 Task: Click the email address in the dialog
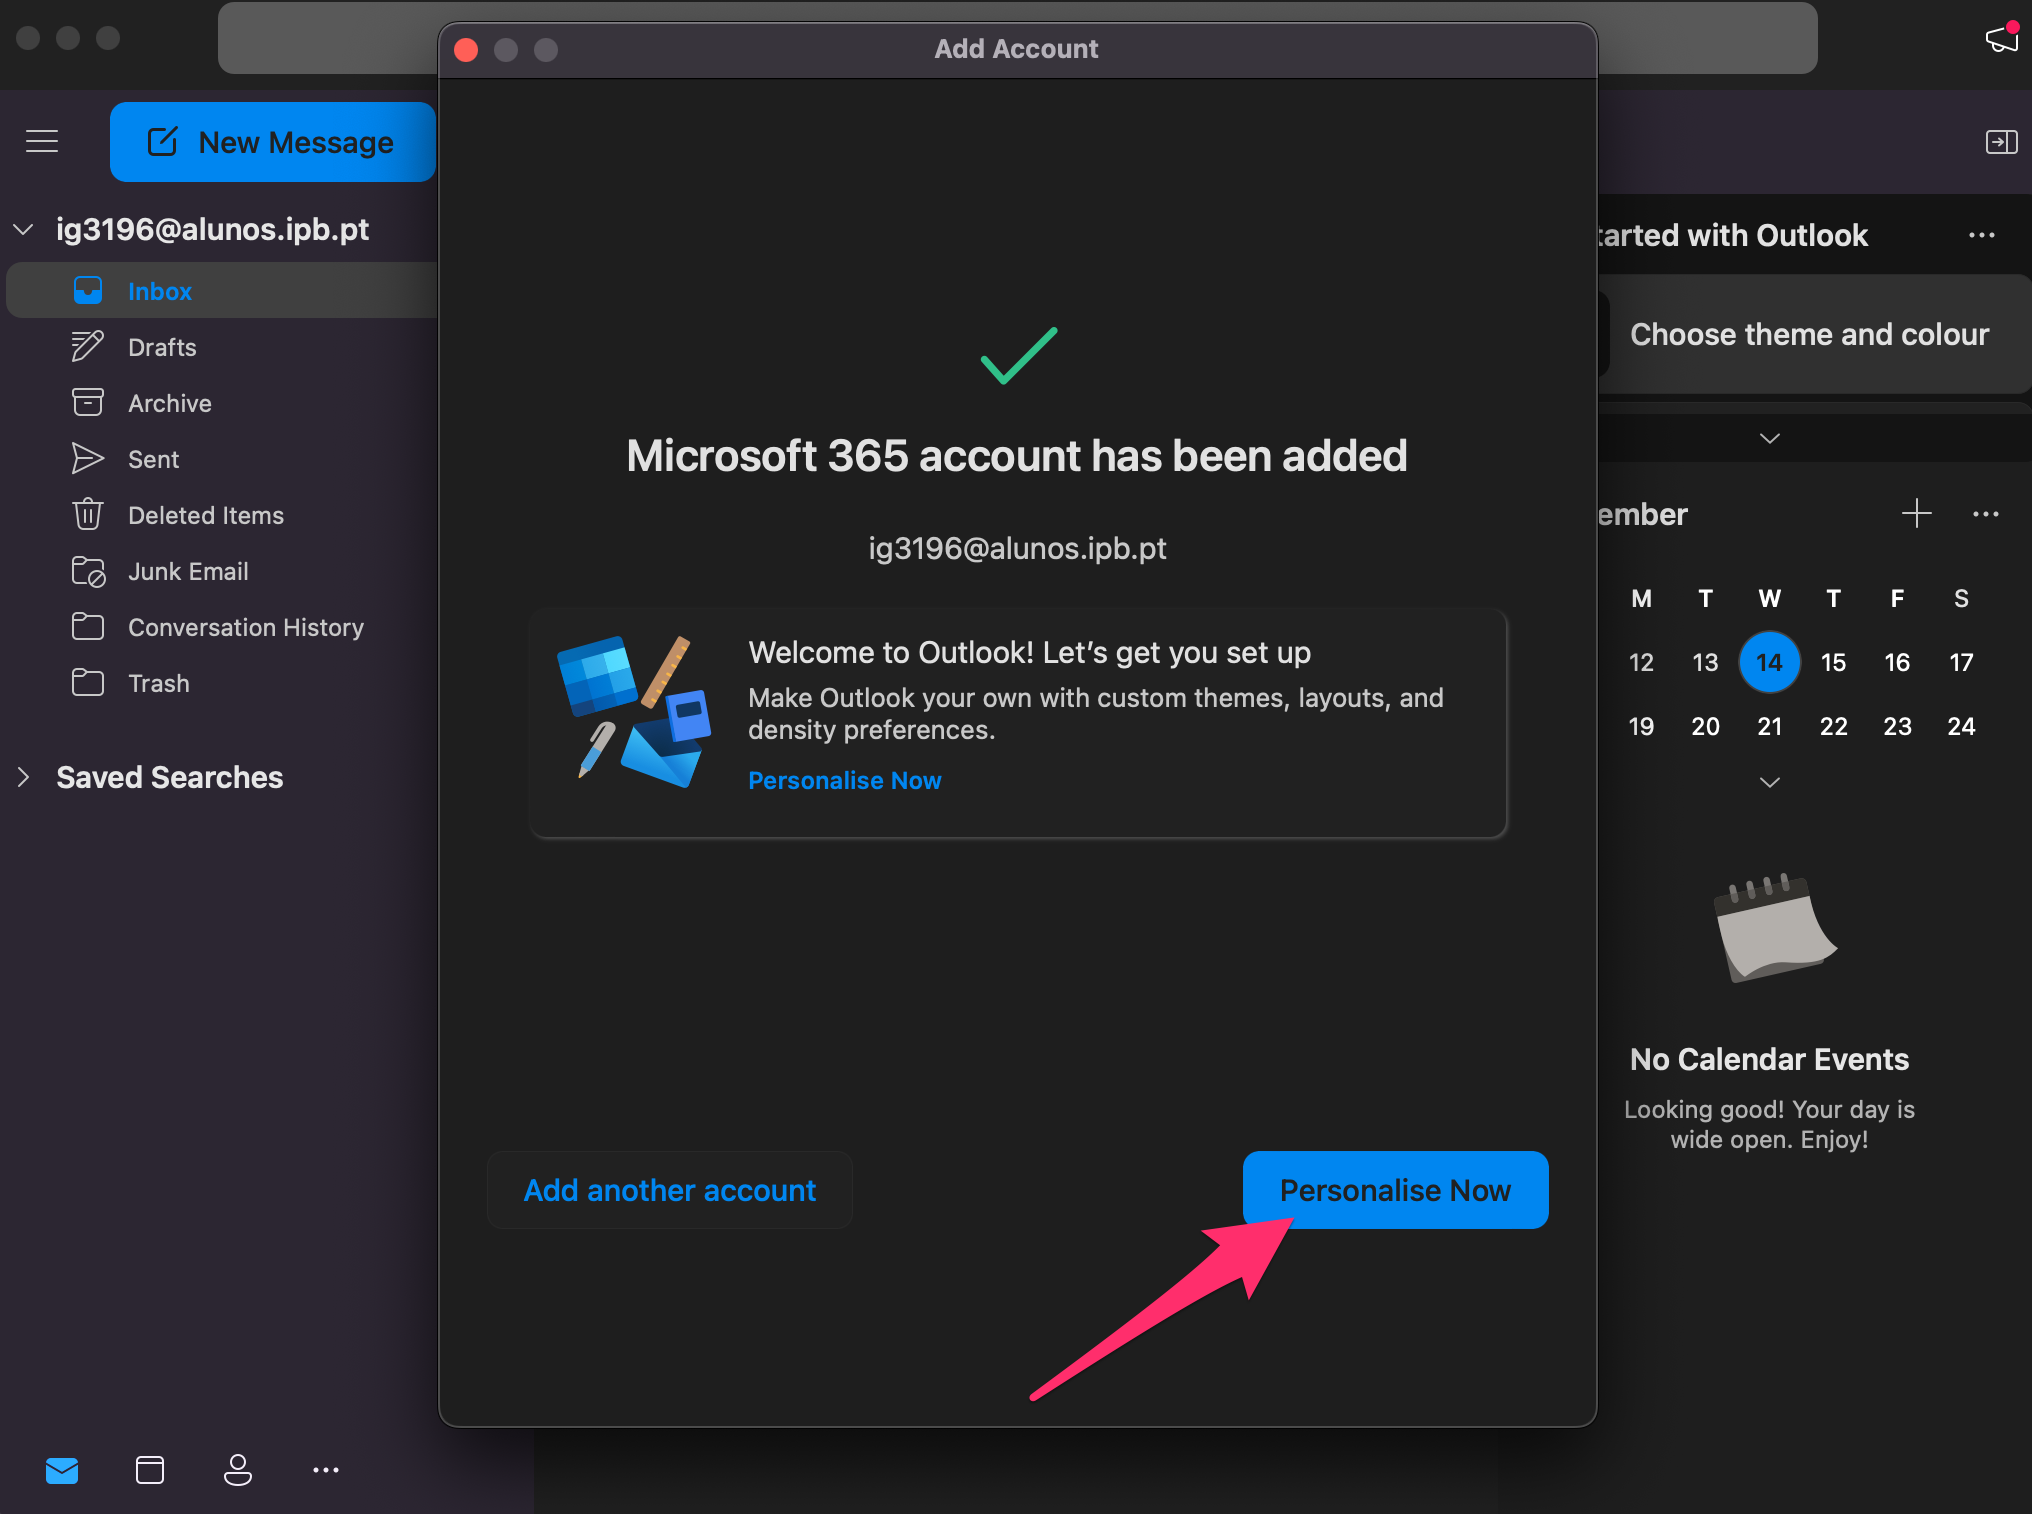pos(1017,548)
